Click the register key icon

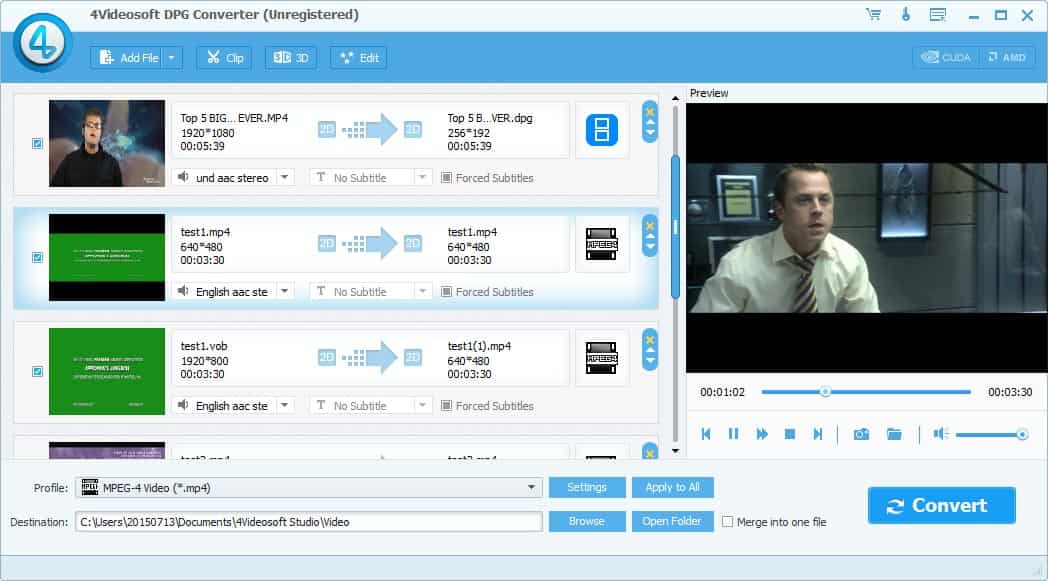pos(906,14)
